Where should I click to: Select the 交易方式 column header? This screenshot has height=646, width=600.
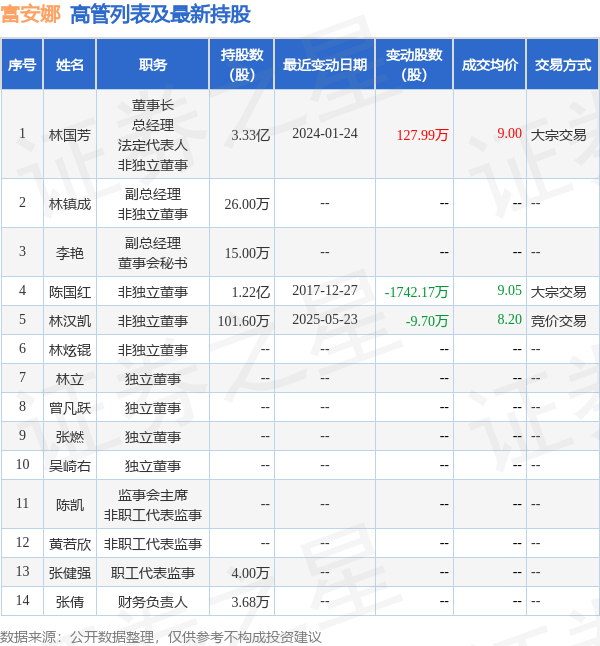(563, 65)
